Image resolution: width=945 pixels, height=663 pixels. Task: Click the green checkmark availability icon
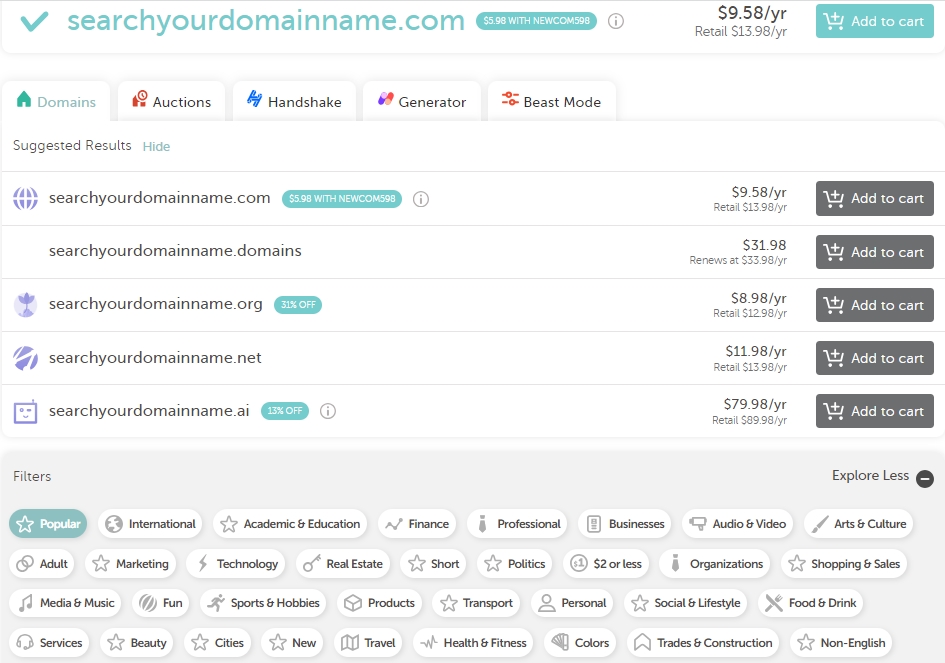point(34,21)
